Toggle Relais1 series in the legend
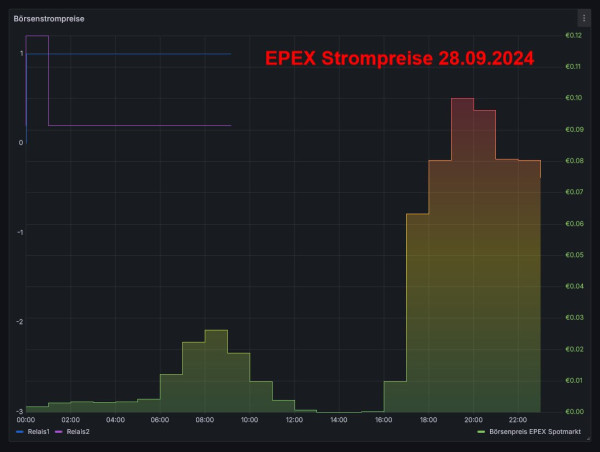Image resolution: width=600 pixels, height=452 pixels. (37, 431)
